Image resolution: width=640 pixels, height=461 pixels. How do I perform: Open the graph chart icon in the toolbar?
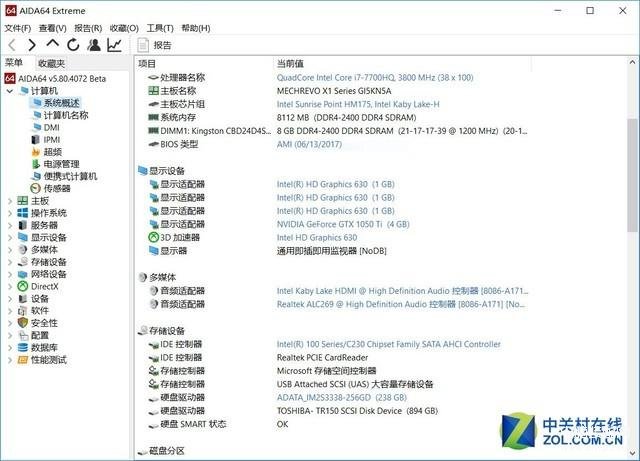114,45
